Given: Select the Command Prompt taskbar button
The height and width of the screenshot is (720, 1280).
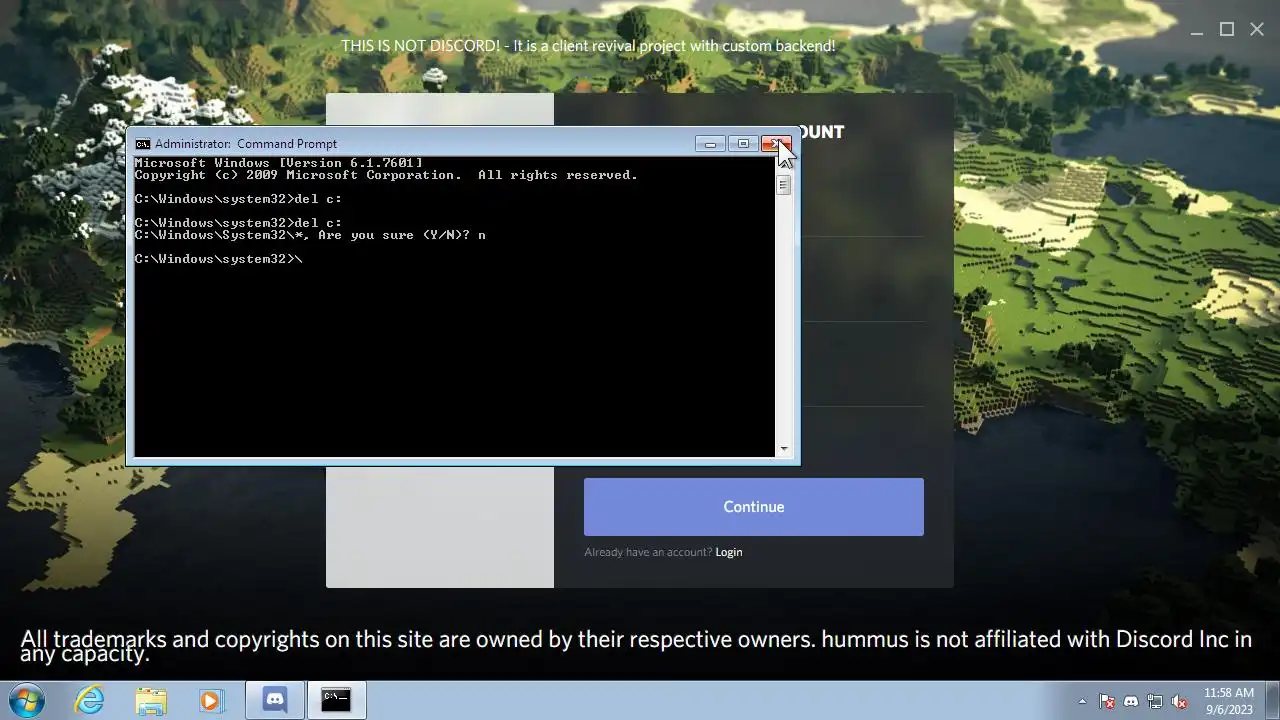Looking at the screenshot, I should tap(337, 700).
